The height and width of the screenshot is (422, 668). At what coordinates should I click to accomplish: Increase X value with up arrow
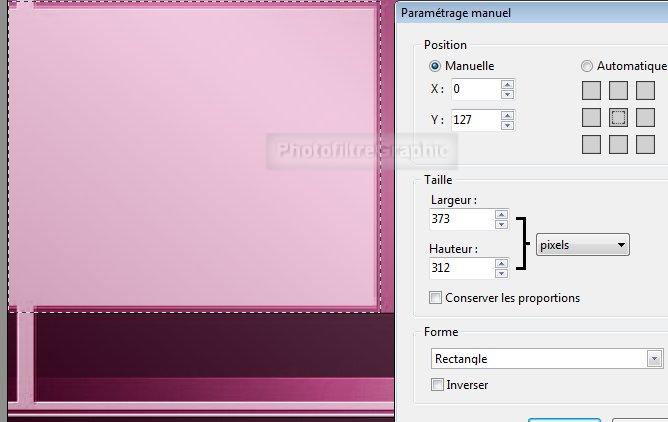[x=508, y=84]
